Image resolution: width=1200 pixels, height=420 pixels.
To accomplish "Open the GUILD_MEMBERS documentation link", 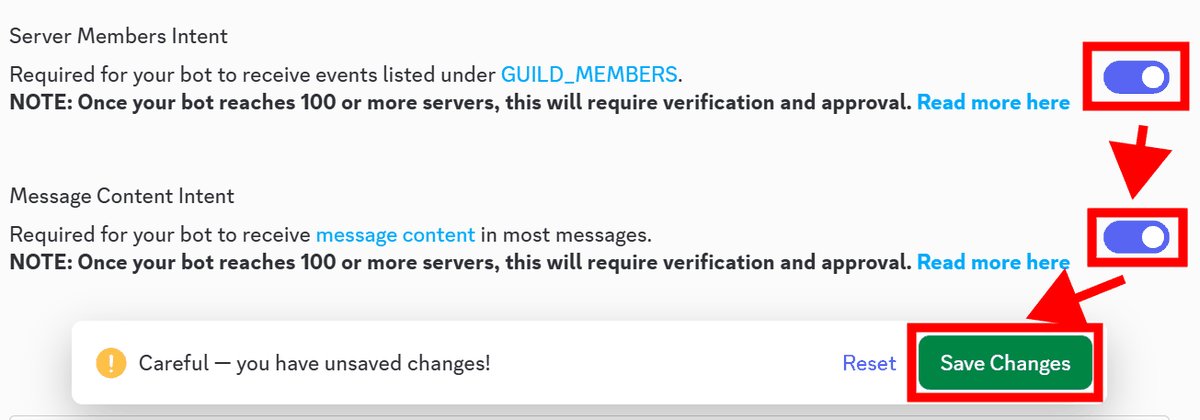I will [x=589, y=74].
